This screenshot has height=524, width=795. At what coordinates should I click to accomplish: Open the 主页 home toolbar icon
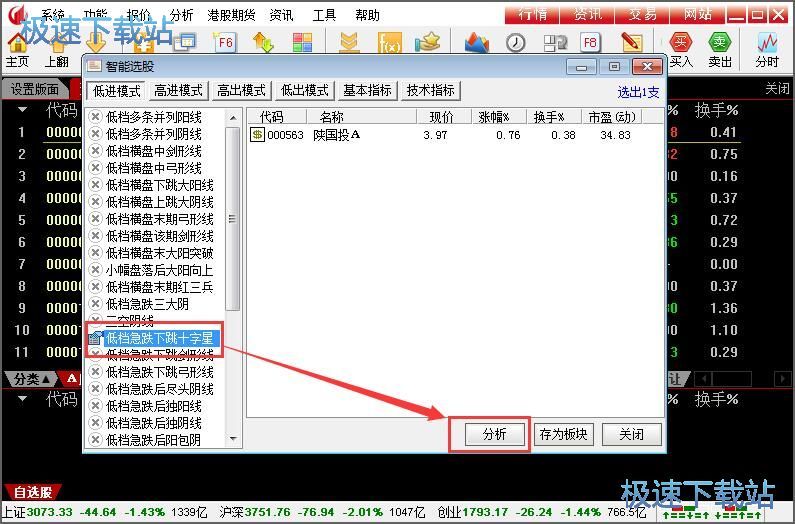click(17, 50)
